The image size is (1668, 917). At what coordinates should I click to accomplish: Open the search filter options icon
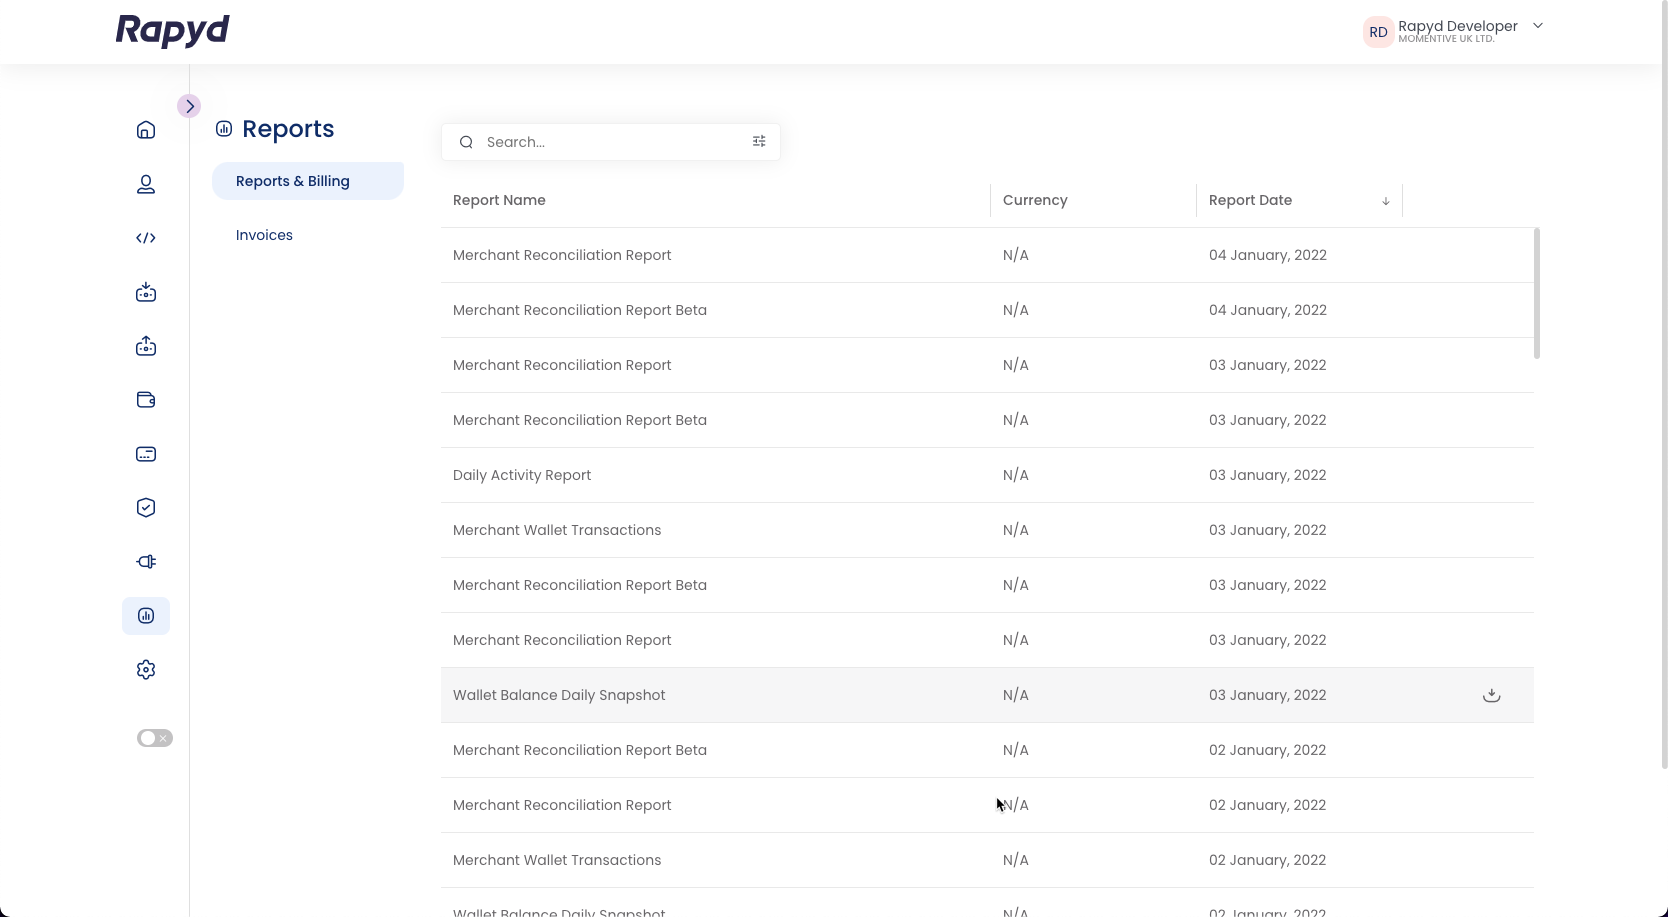759,142
